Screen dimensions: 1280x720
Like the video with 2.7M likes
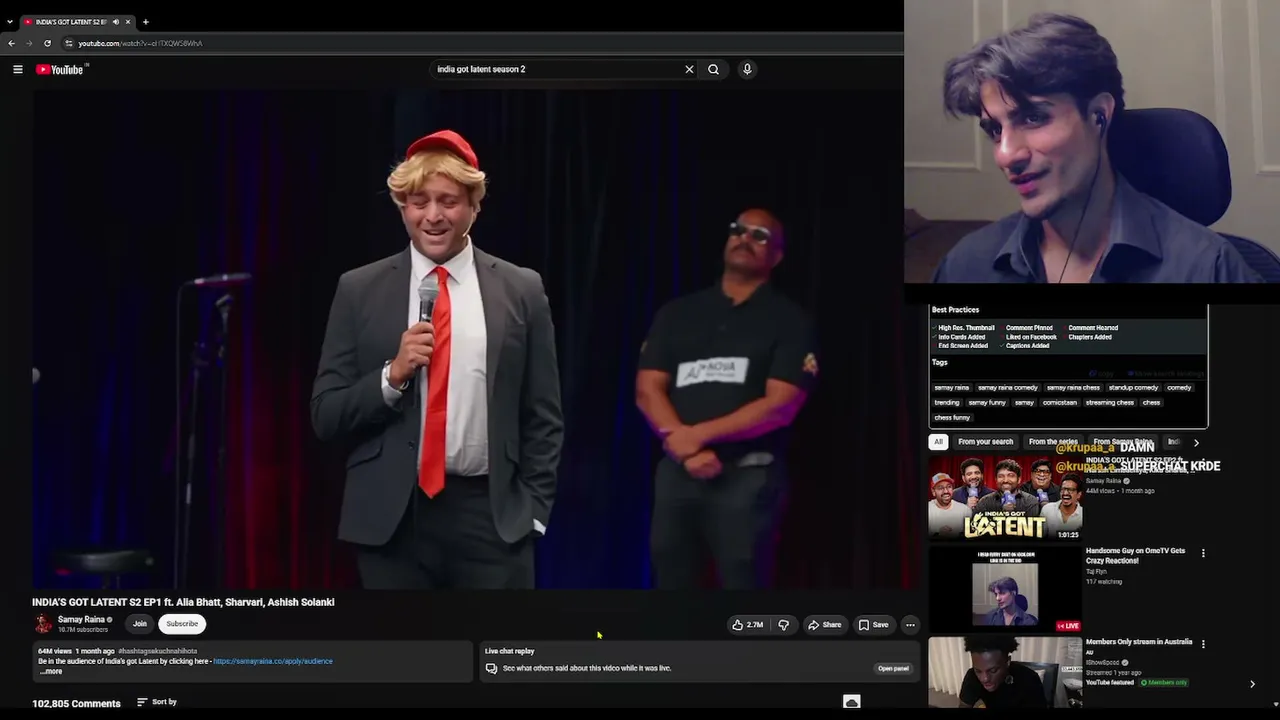point(747,625)
